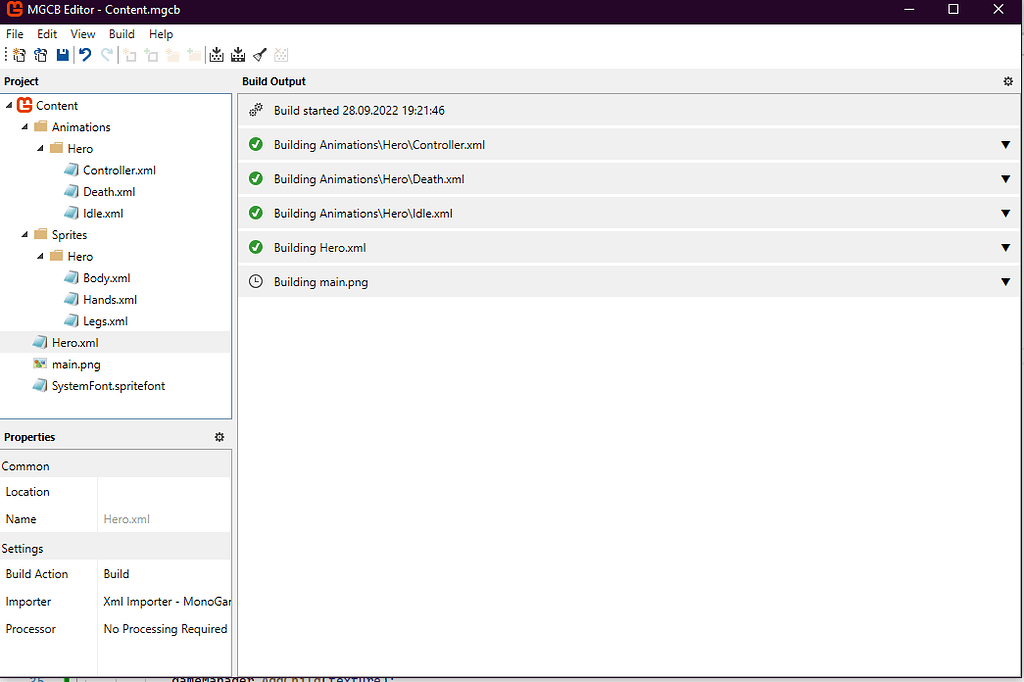Collapse the Hero folder under Sprites
The height and width of the screenshot is (682, 1024).
click(x=40, y=256)
